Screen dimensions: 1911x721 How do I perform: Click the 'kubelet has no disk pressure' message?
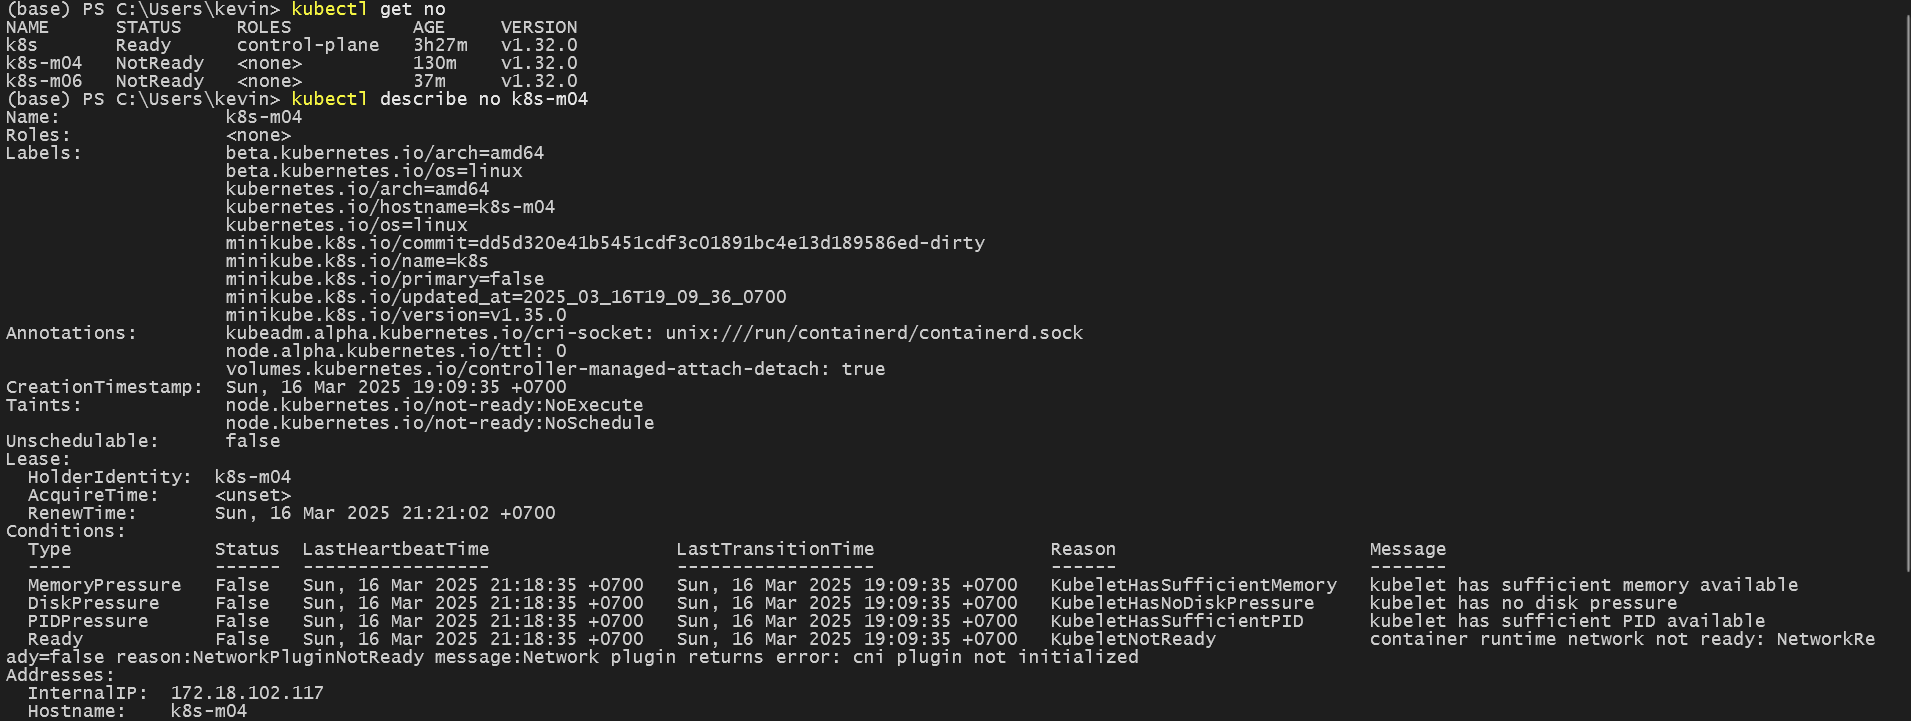pyautogui.click(x=1523, y=603)
